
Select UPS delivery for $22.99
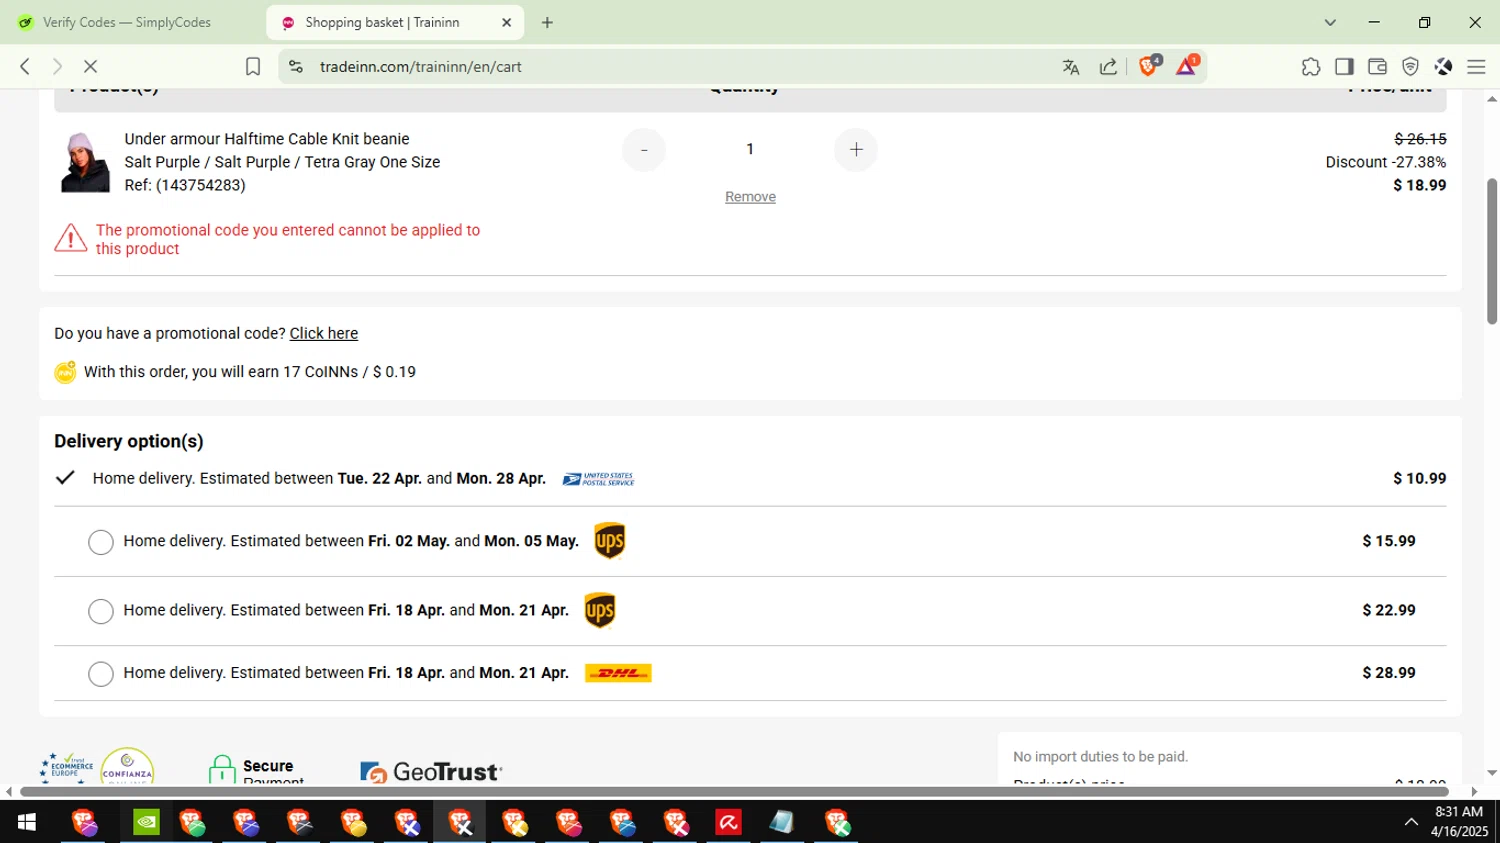click(x=101, y=611)
